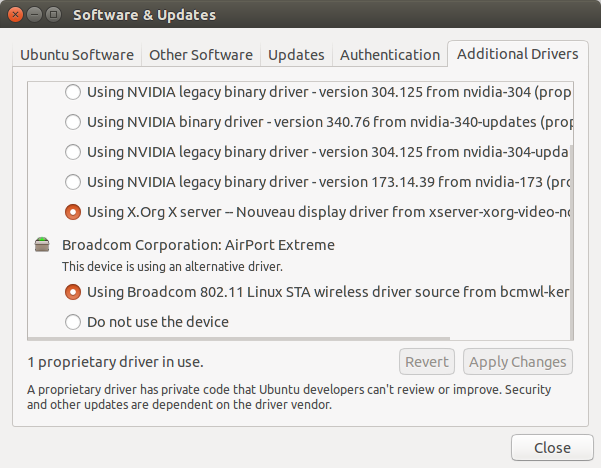The image size is (601, 468).
Task: Click the proprietary driver explanation paragraph
Action: 289,397
